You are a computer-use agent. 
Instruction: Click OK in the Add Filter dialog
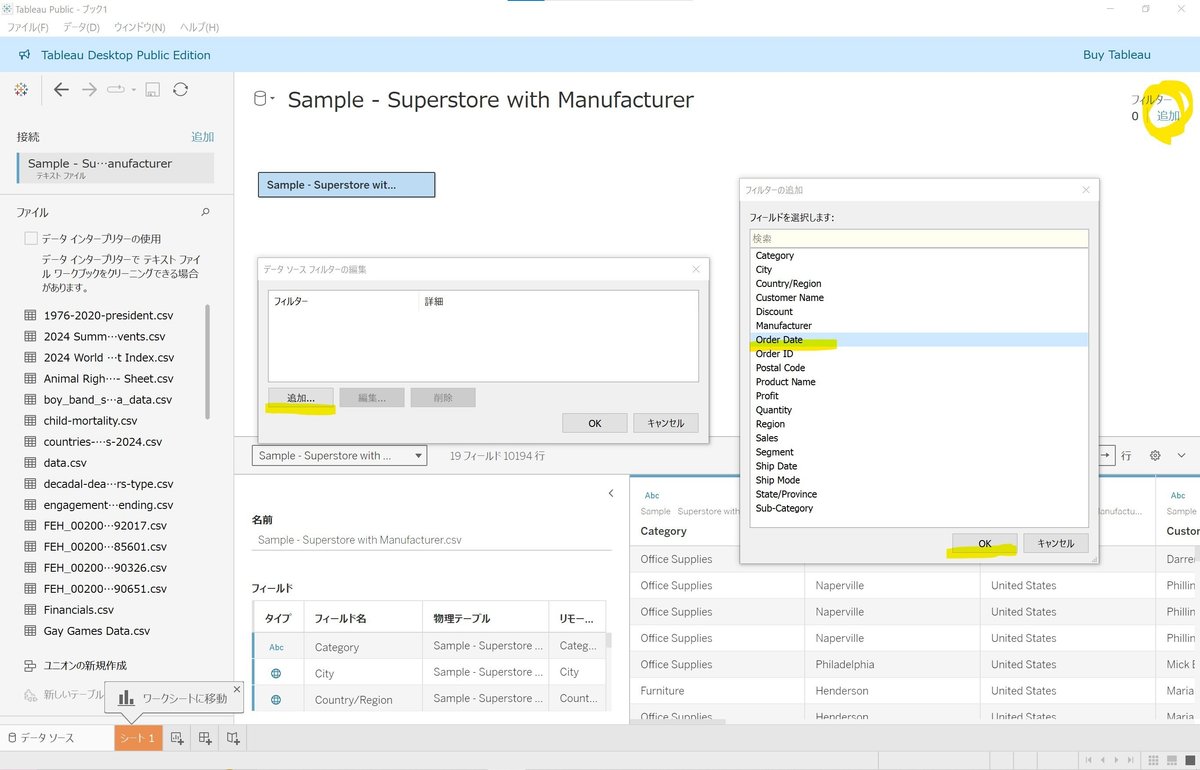tap(985, 544)
